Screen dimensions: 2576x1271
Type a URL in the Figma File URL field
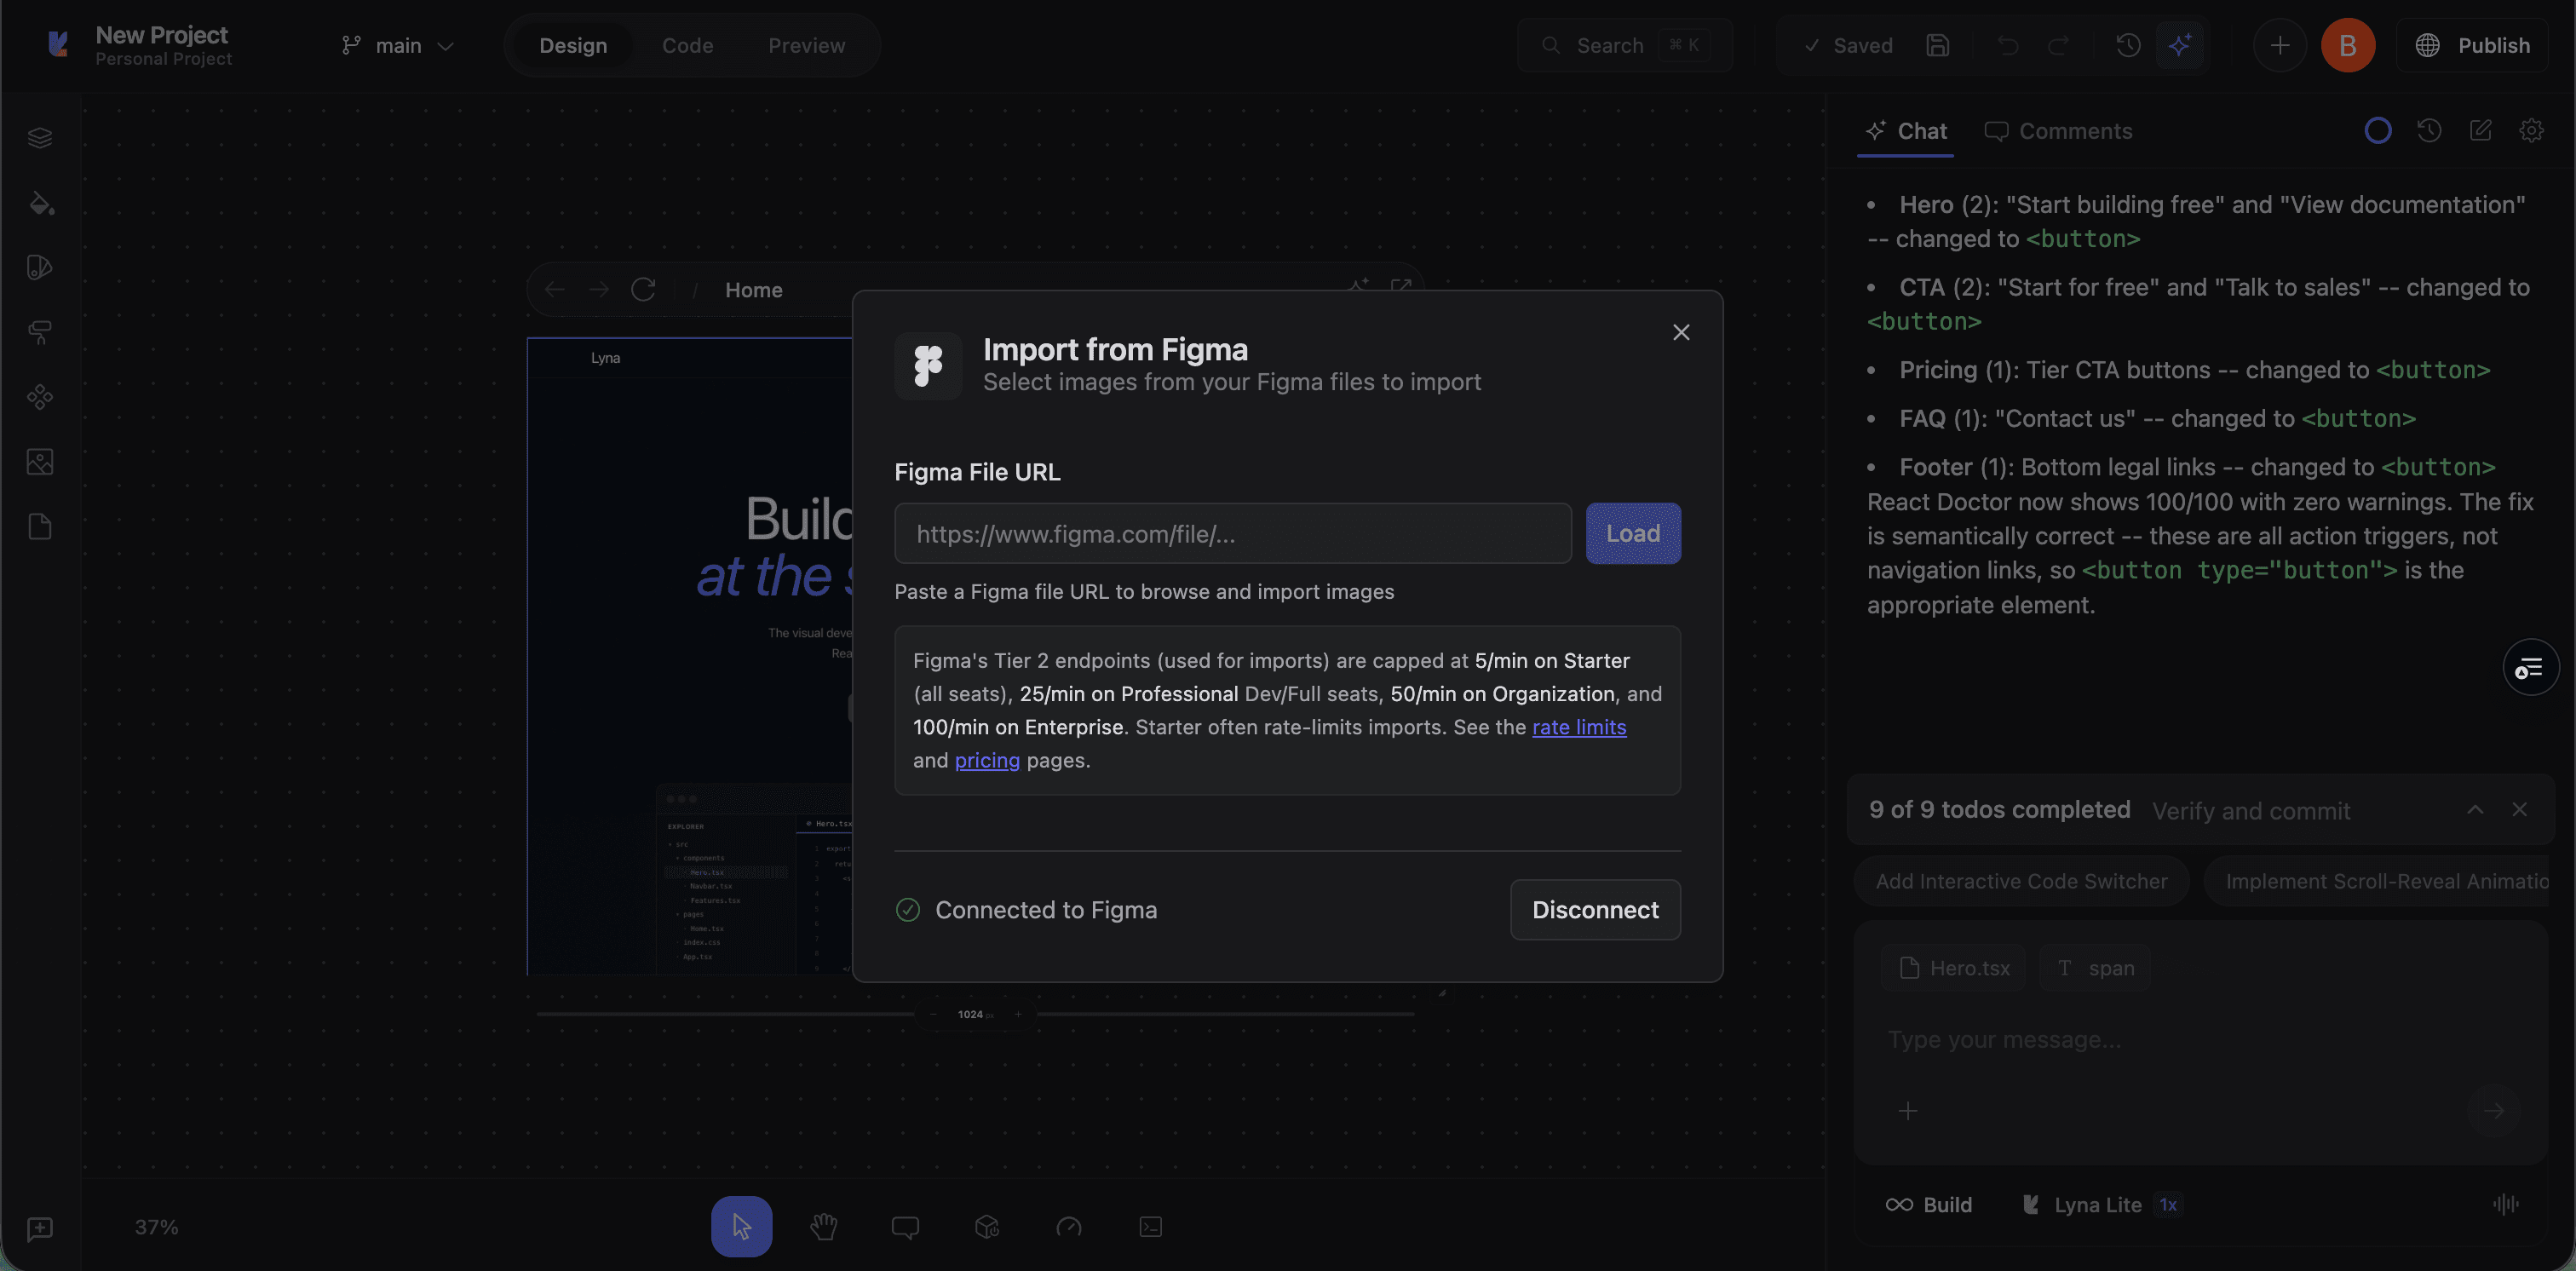click(1232, 533)
